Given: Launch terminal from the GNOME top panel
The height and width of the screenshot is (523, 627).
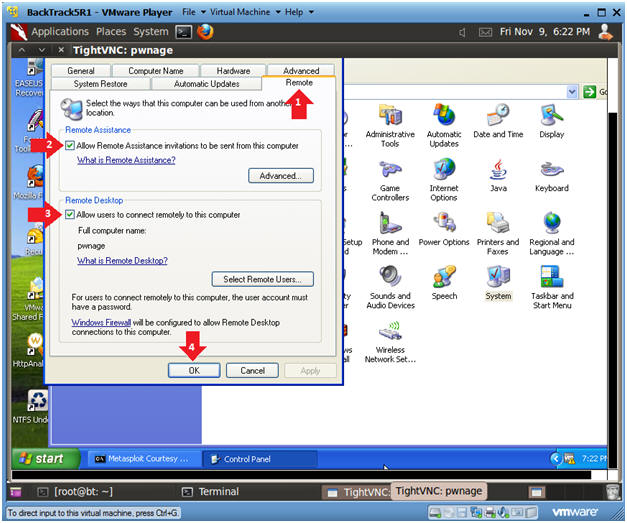Looking at the screenshot, I should 184,32.
